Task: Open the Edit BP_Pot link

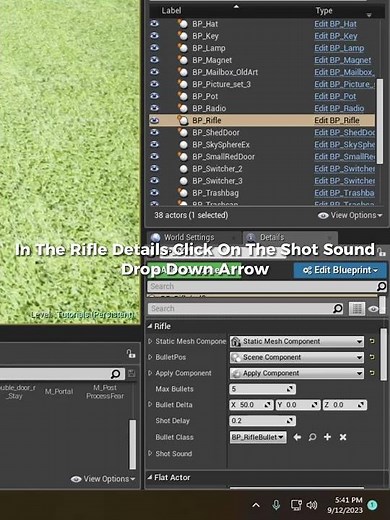Action: click(x=335, y=96)
